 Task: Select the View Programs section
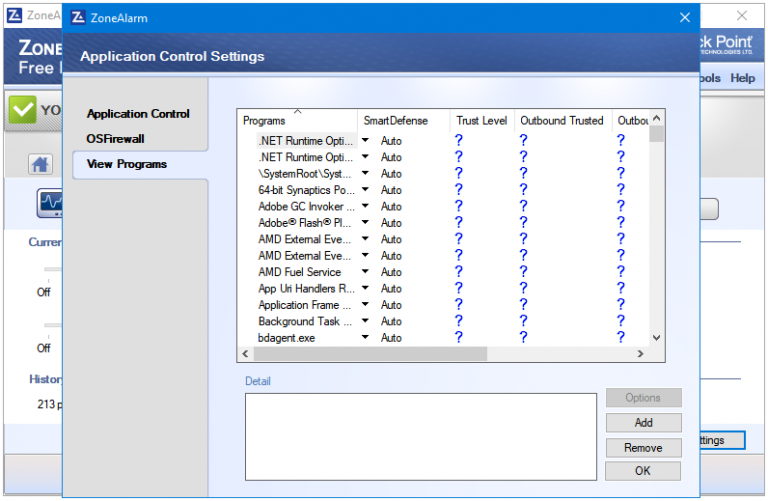(127, 164)
